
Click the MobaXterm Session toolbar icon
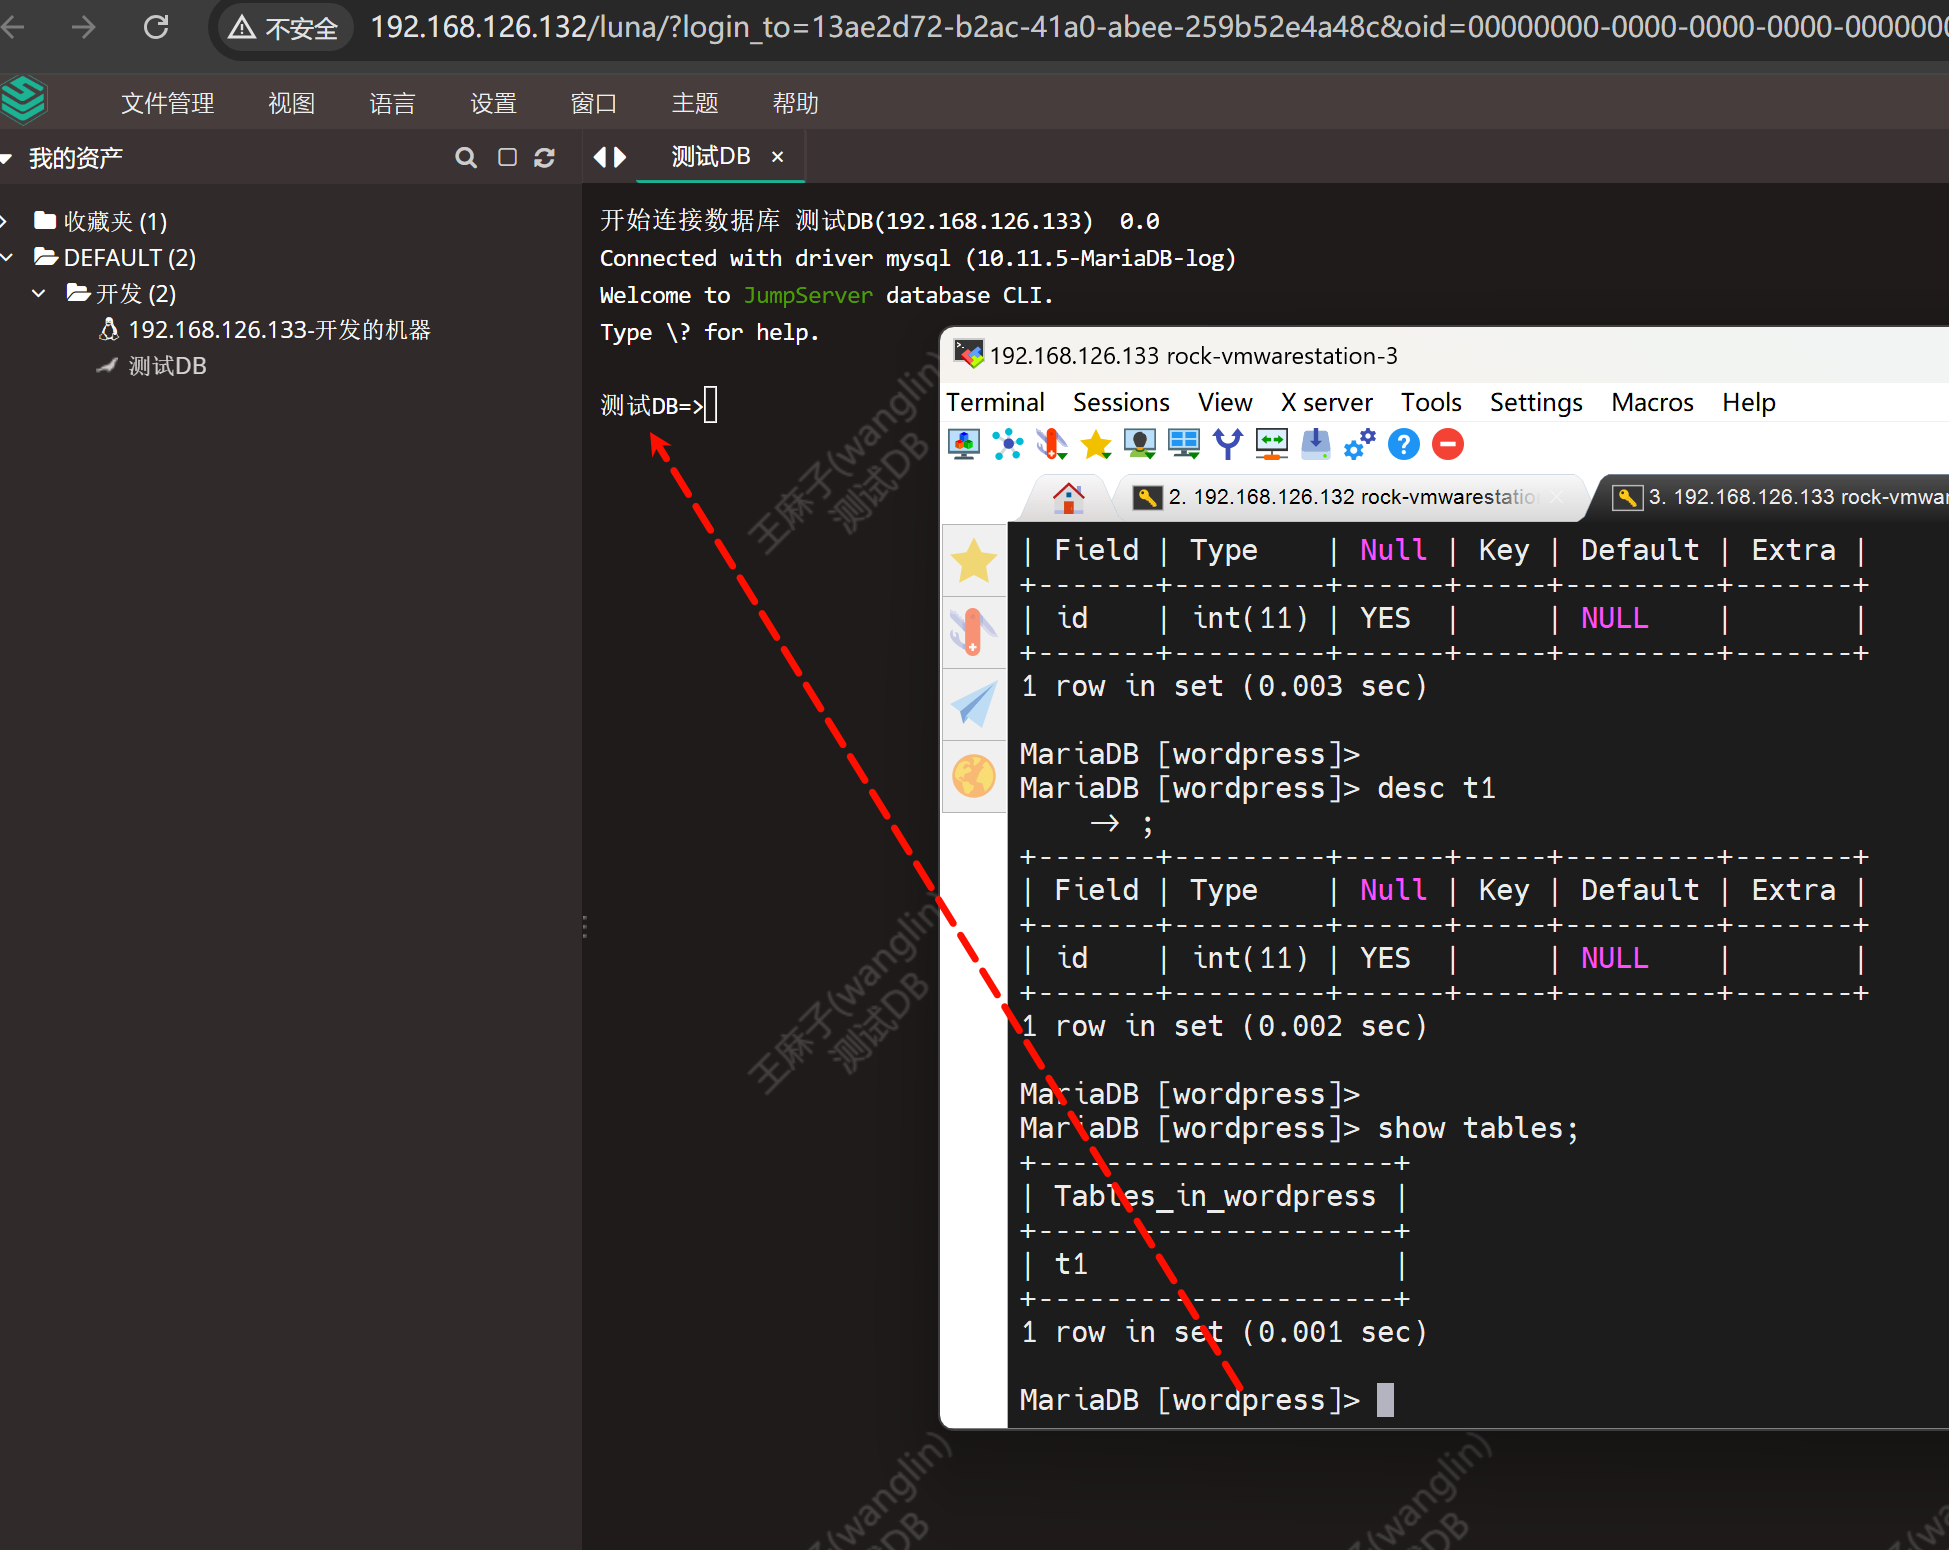tap(963, 444)
